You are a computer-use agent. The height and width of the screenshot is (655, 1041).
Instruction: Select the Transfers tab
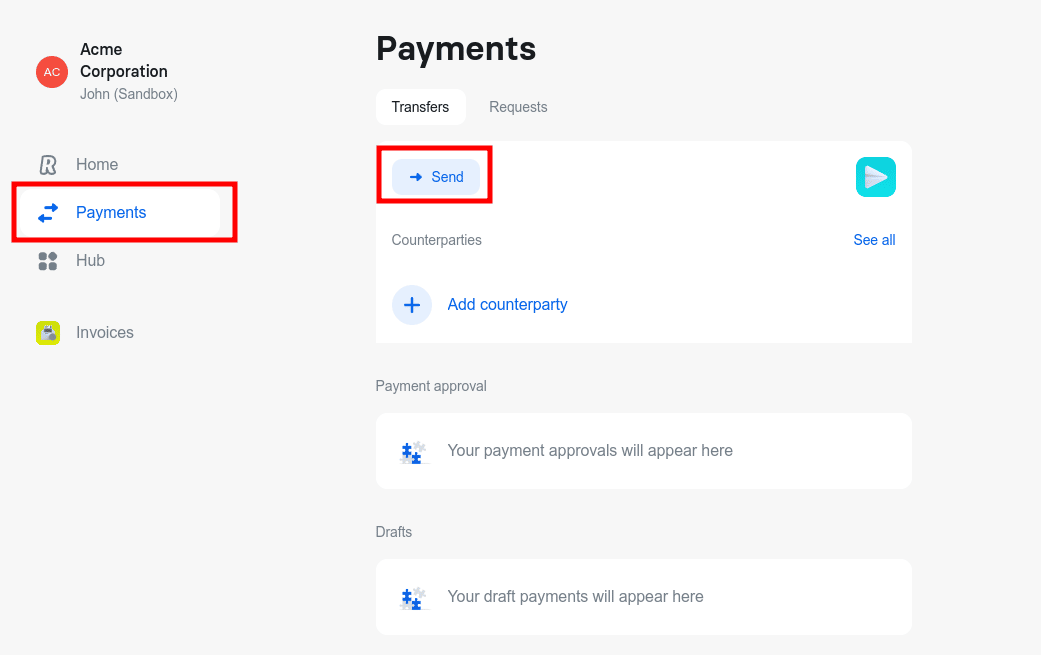click(x=421, y=107)
